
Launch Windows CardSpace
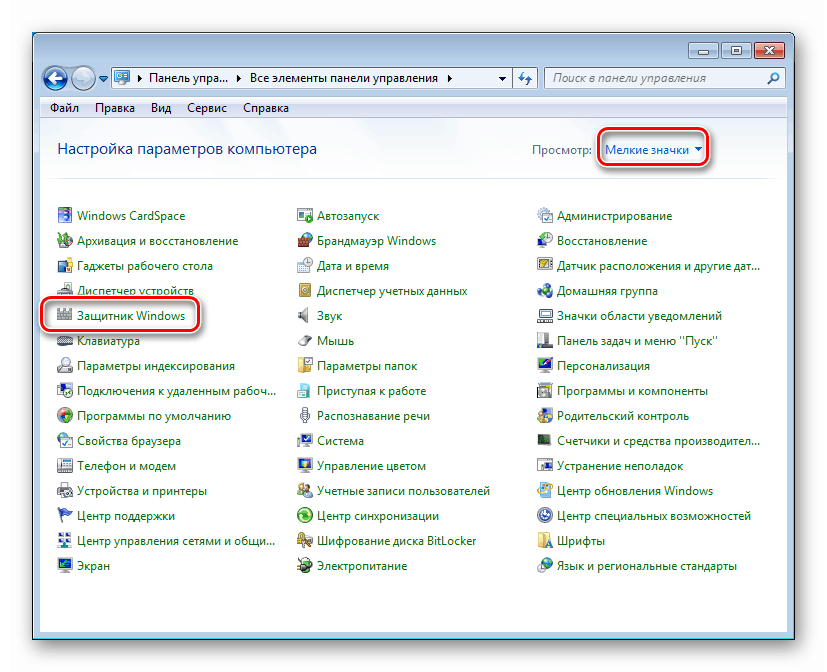[130, 215]
